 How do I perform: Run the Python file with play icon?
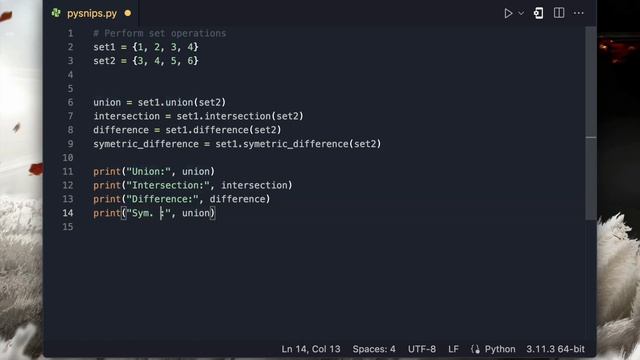(x=508, y=13)
